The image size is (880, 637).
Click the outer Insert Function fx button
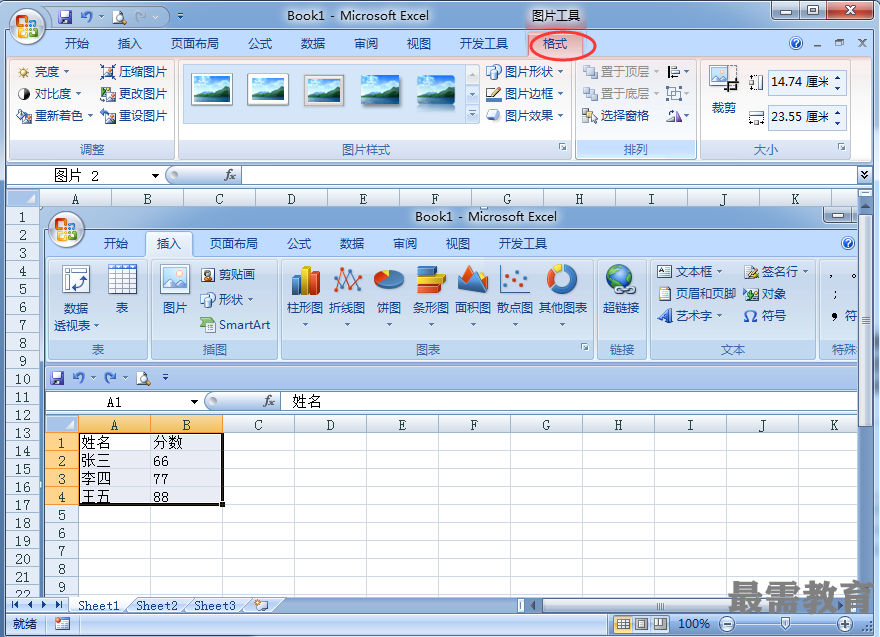click(x=230, y=176)
